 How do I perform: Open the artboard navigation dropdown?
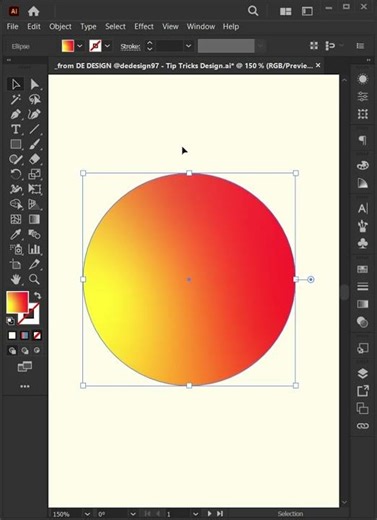(x=195, y=514)
